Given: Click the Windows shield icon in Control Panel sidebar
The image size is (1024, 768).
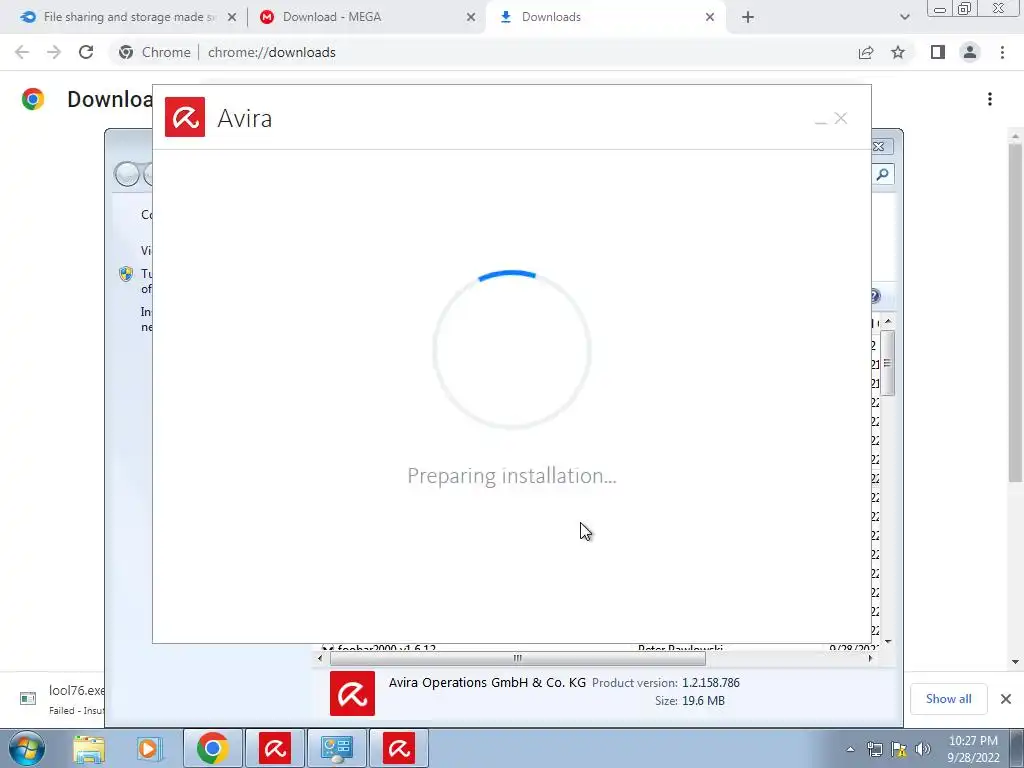Looking at the screenshot, I should (x=126, y=274).
